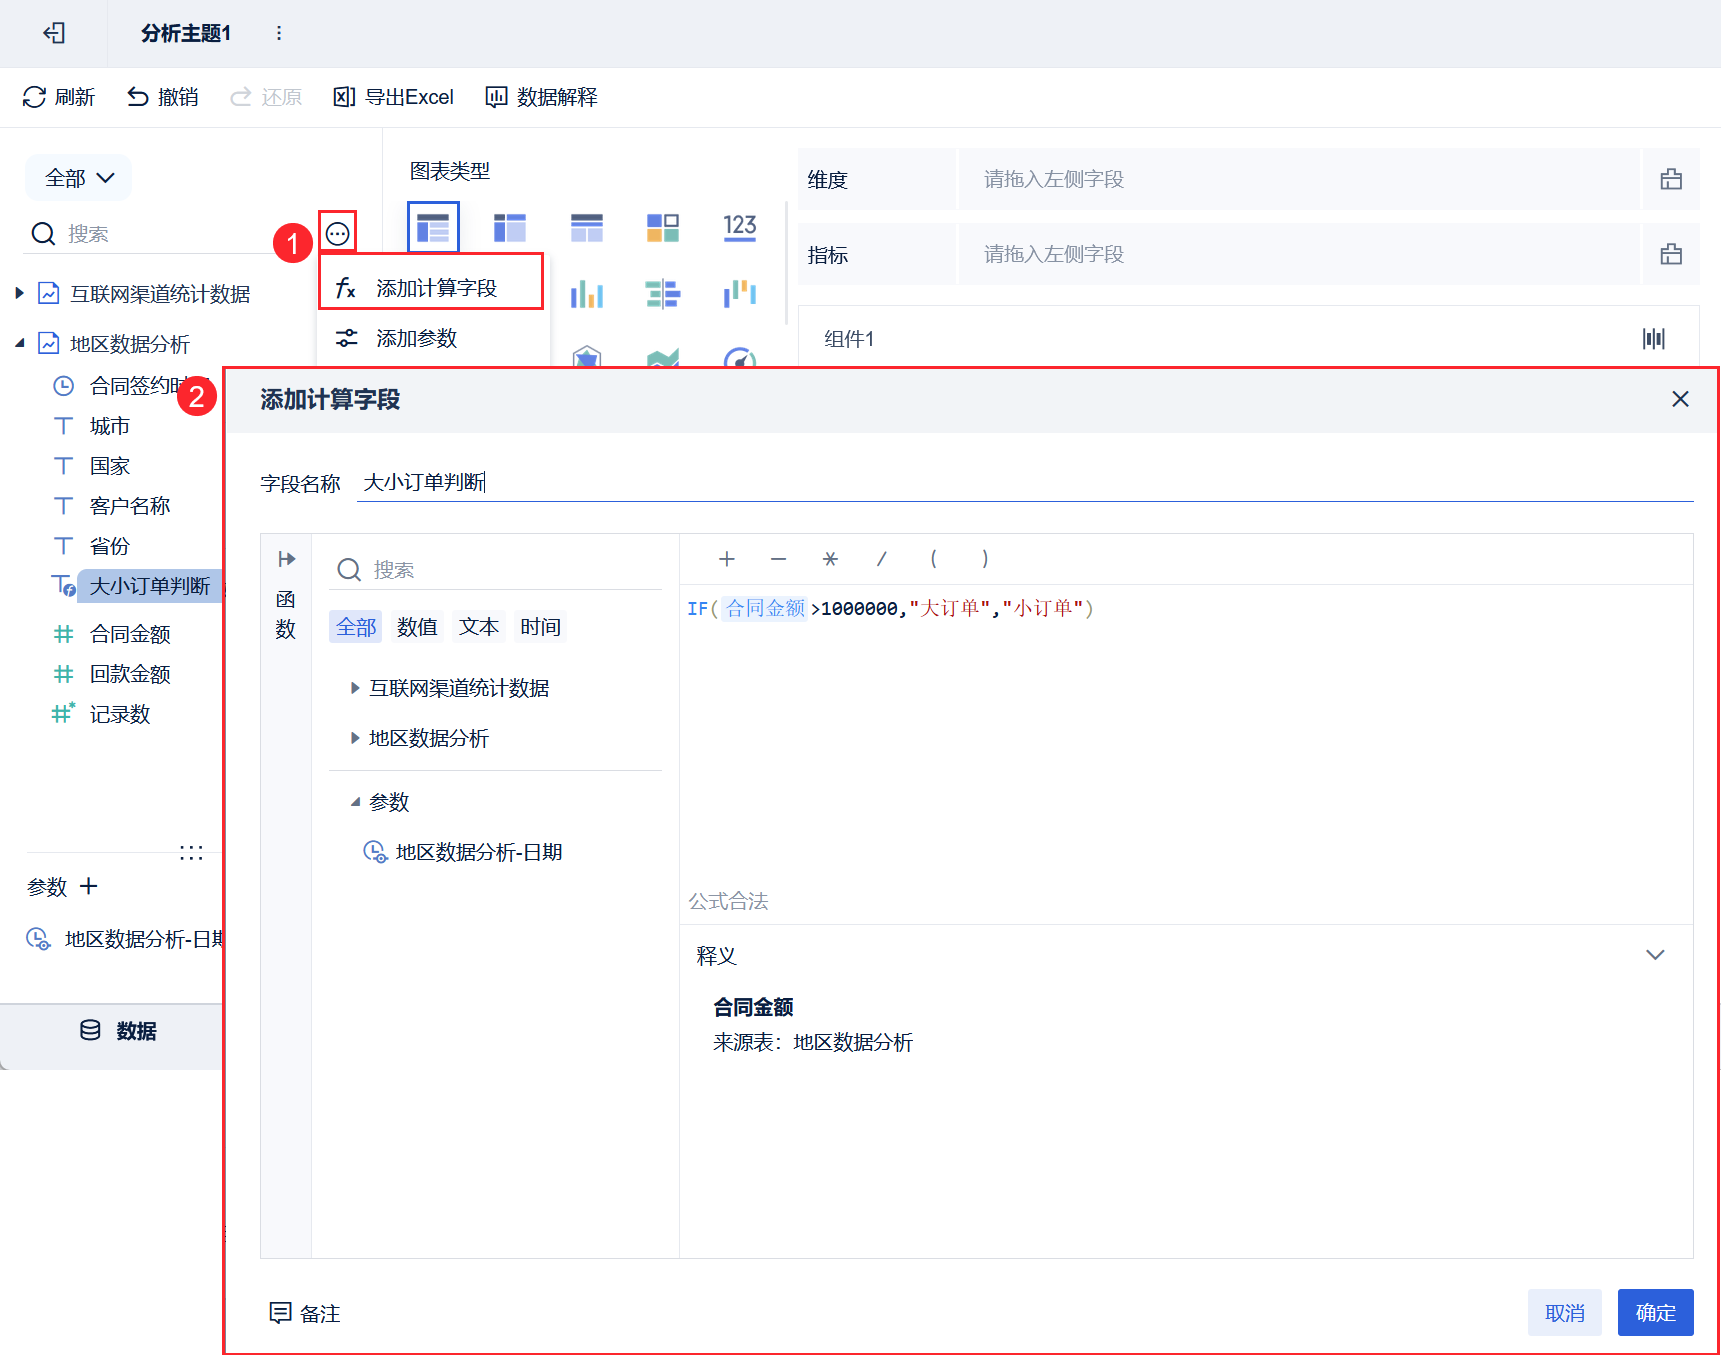Screen dimensions: 1721x1355
Task: Click the circled more-options icon beside search
Action: point(338,234)
